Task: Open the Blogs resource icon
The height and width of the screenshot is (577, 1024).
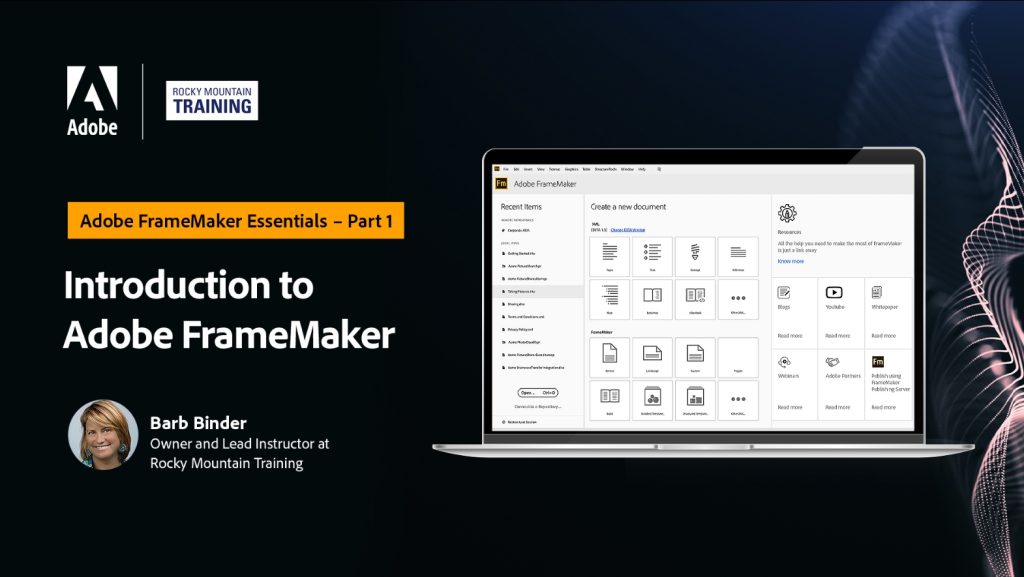Action: 784,292
